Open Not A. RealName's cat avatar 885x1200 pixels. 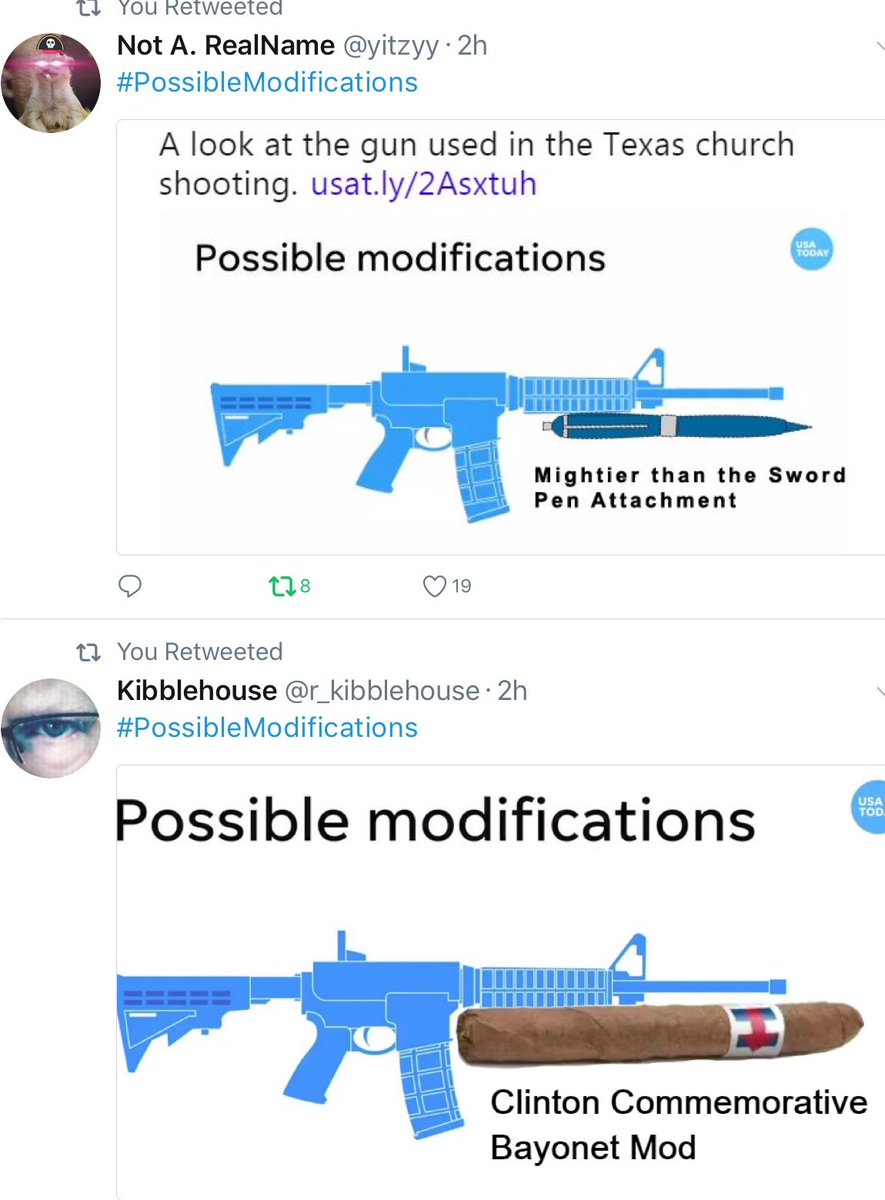[51, 82]
